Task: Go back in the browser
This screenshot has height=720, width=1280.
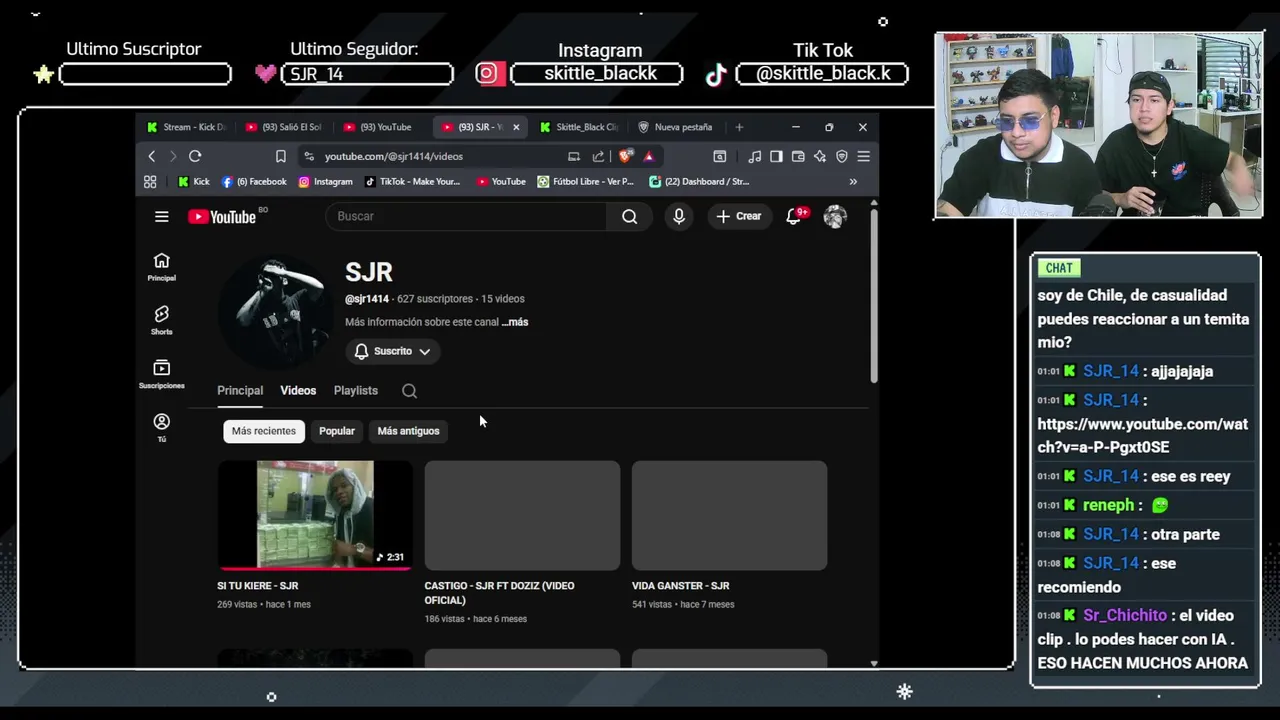Action: click(151, 156)
